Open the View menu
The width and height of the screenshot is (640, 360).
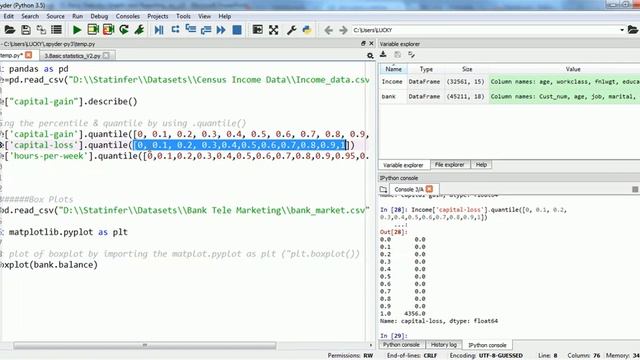[204, 16]
